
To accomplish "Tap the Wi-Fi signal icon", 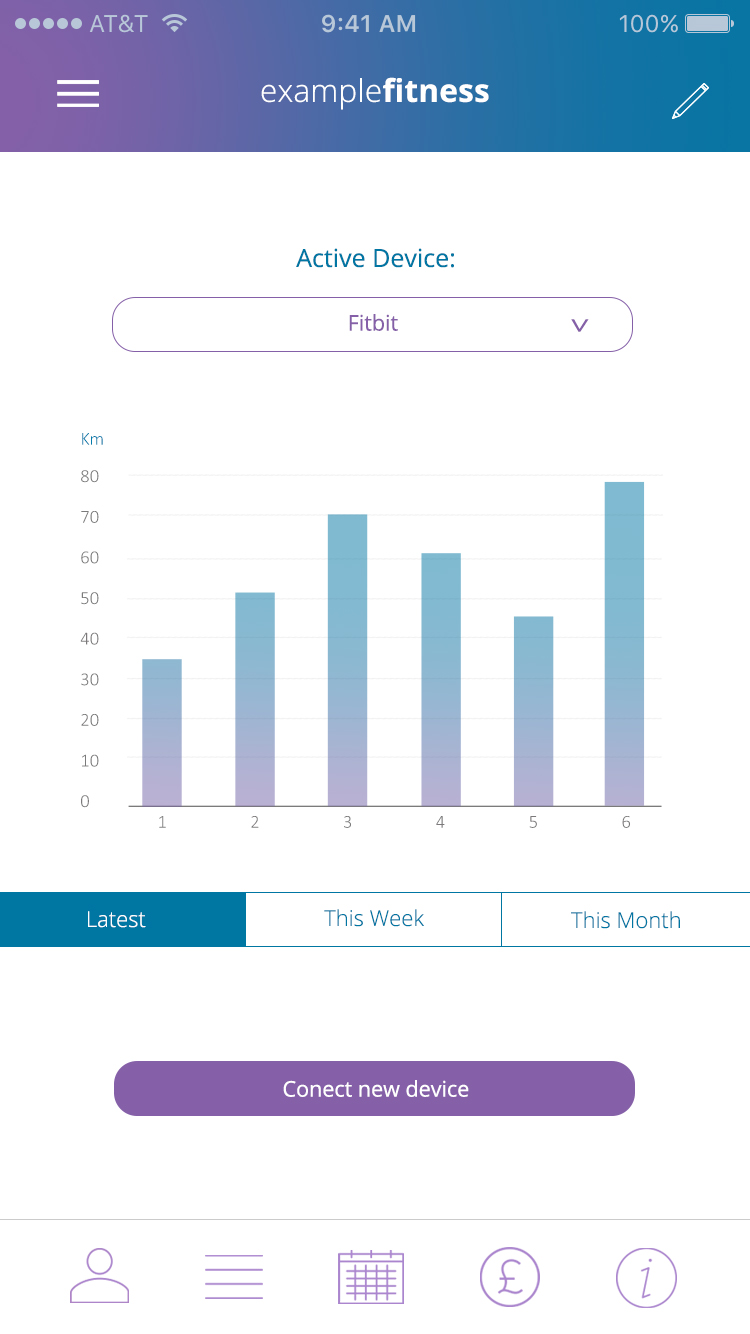I will [175, 23].
